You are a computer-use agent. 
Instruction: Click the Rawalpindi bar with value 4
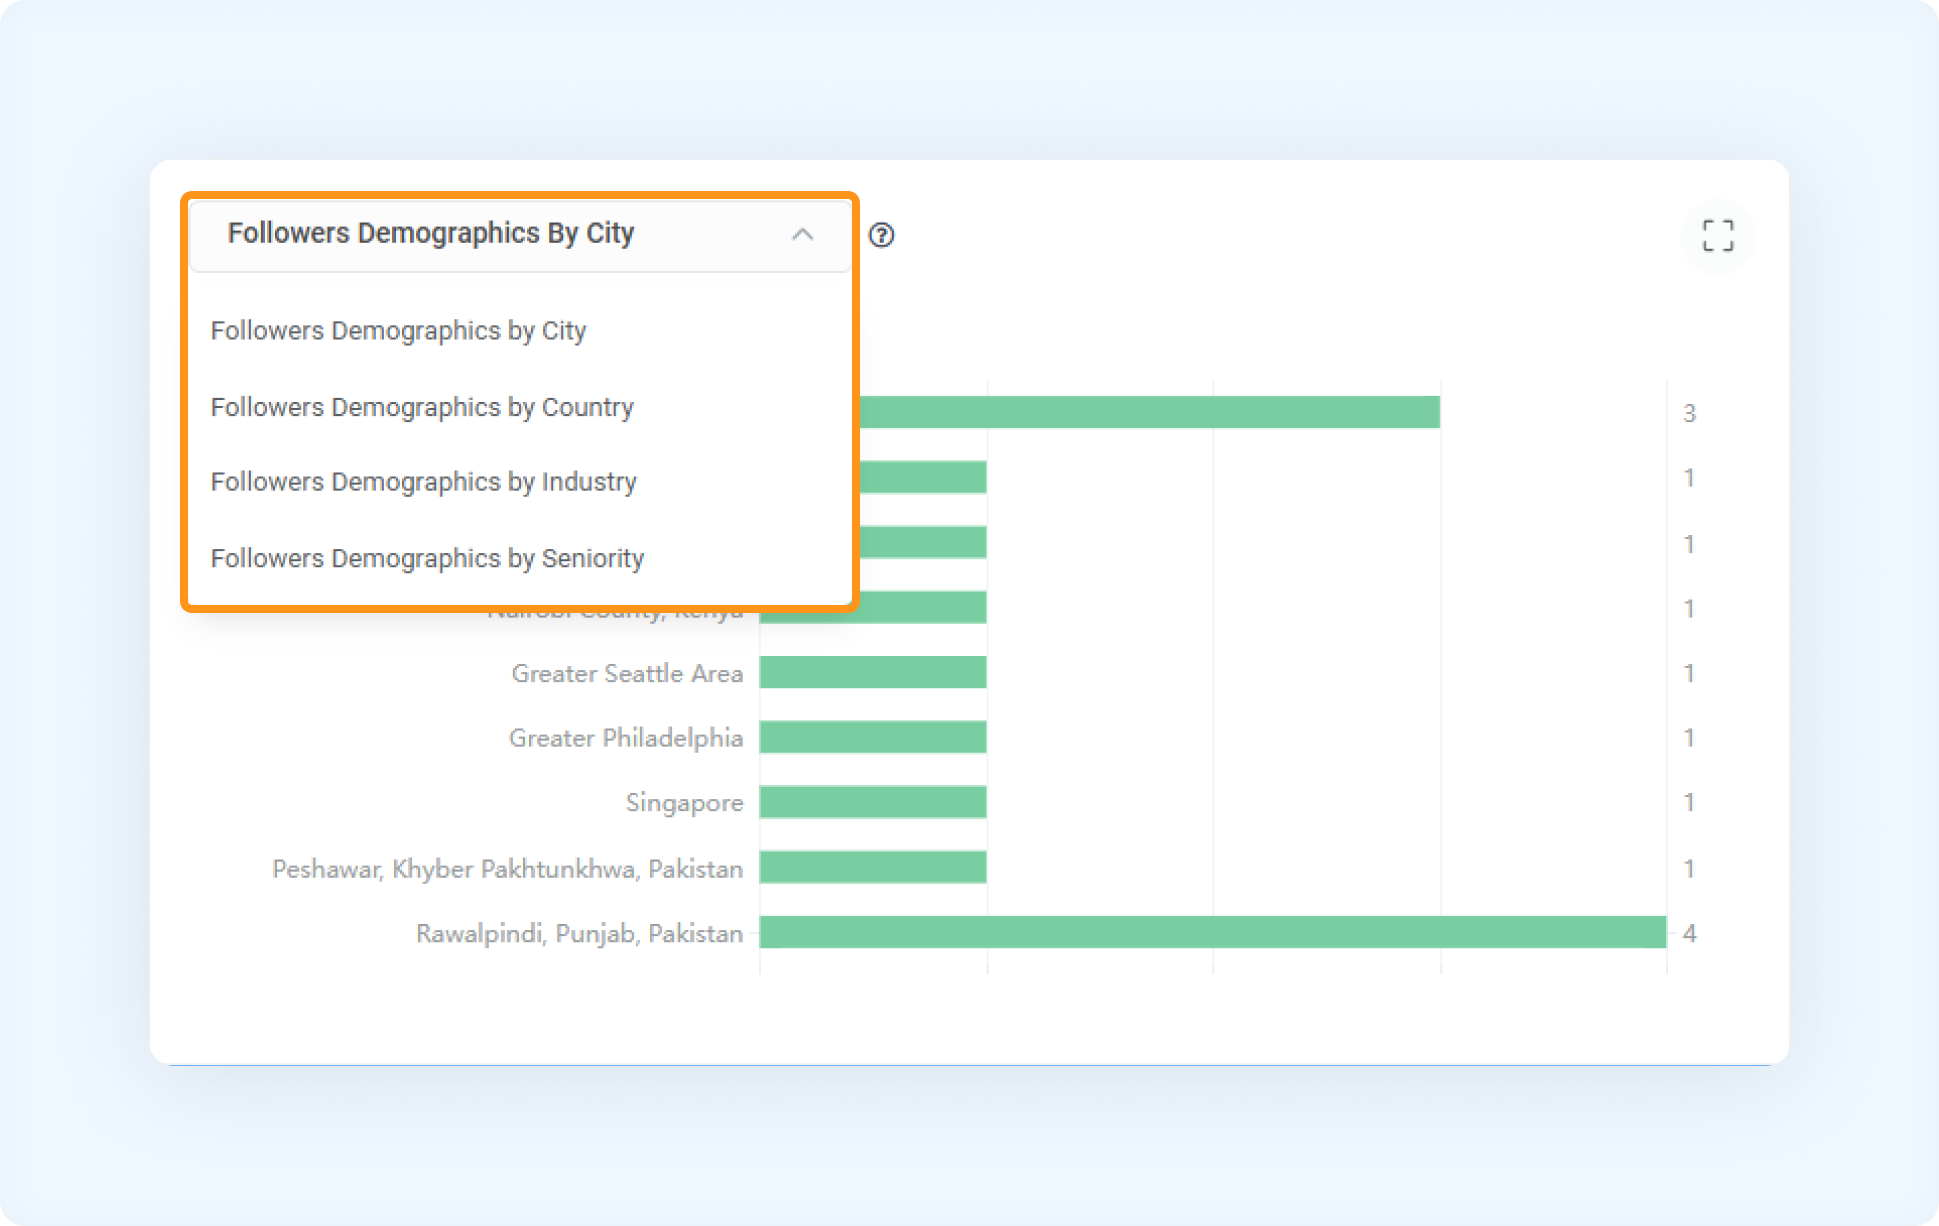1213,932
